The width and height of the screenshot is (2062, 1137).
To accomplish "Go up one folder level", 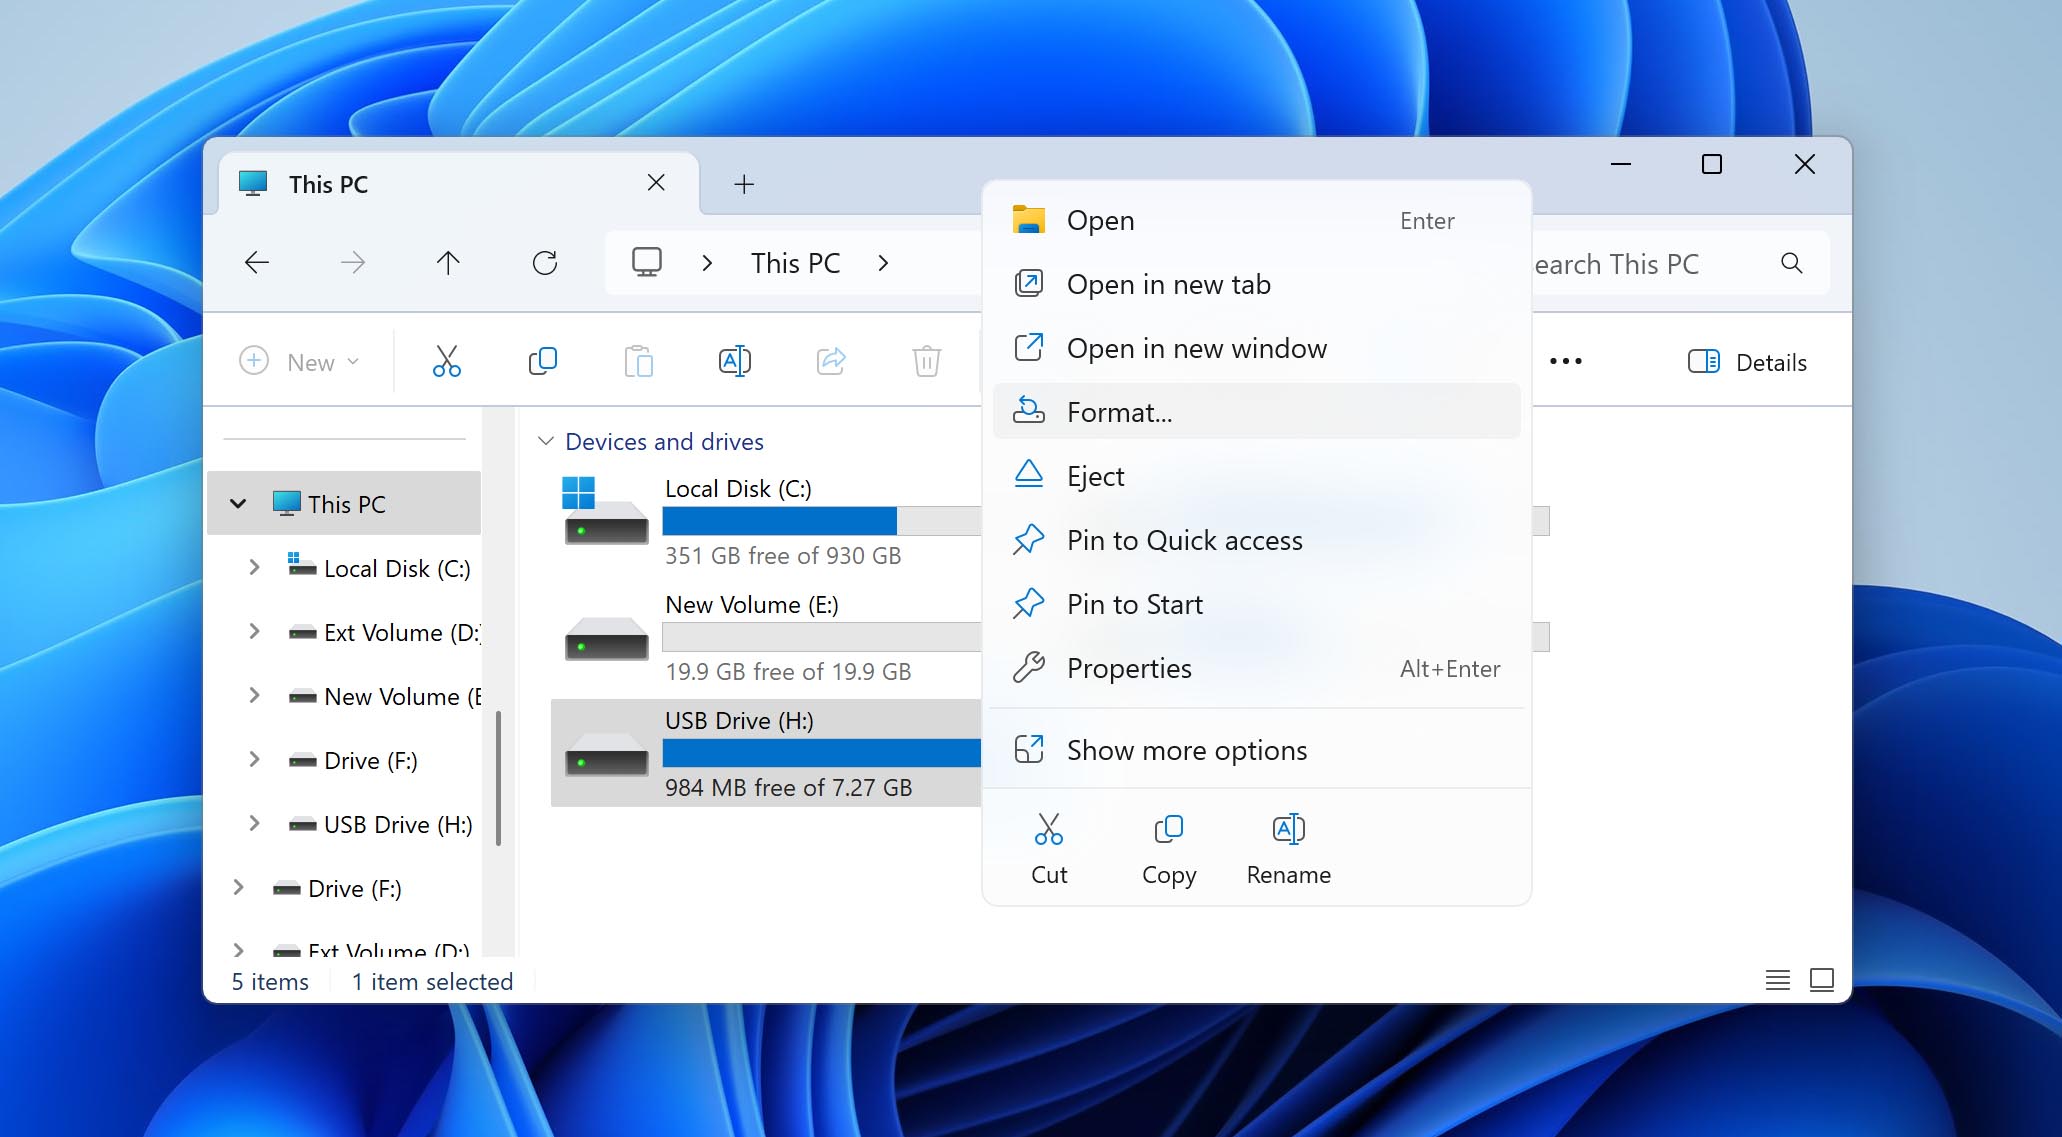I will 448,263.
